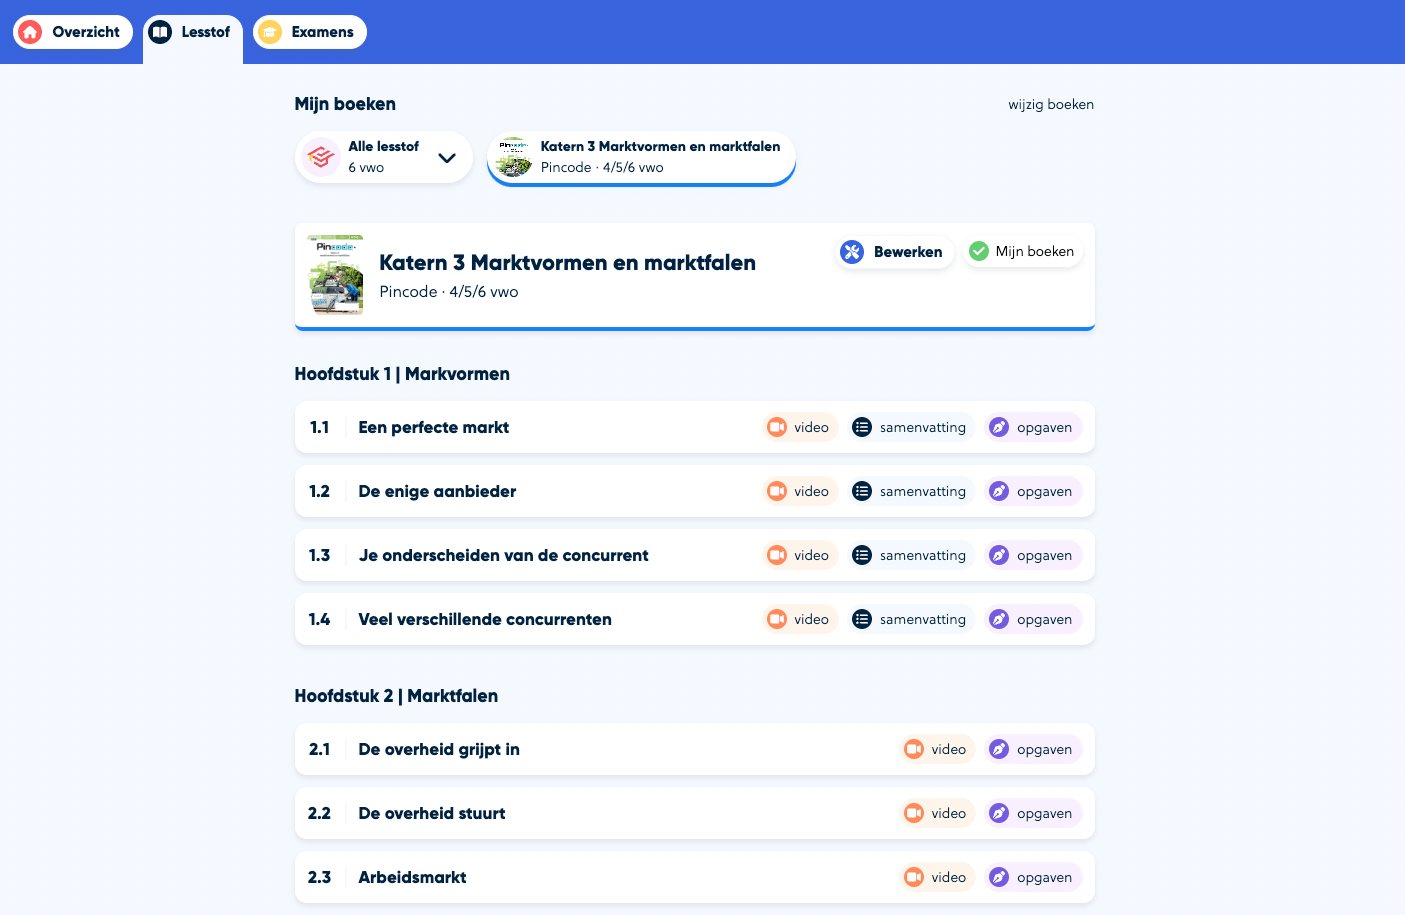Open opgaven for 2.2 De overheid stuurt
Viewport: 1405px width, 915px height.
1032,813
